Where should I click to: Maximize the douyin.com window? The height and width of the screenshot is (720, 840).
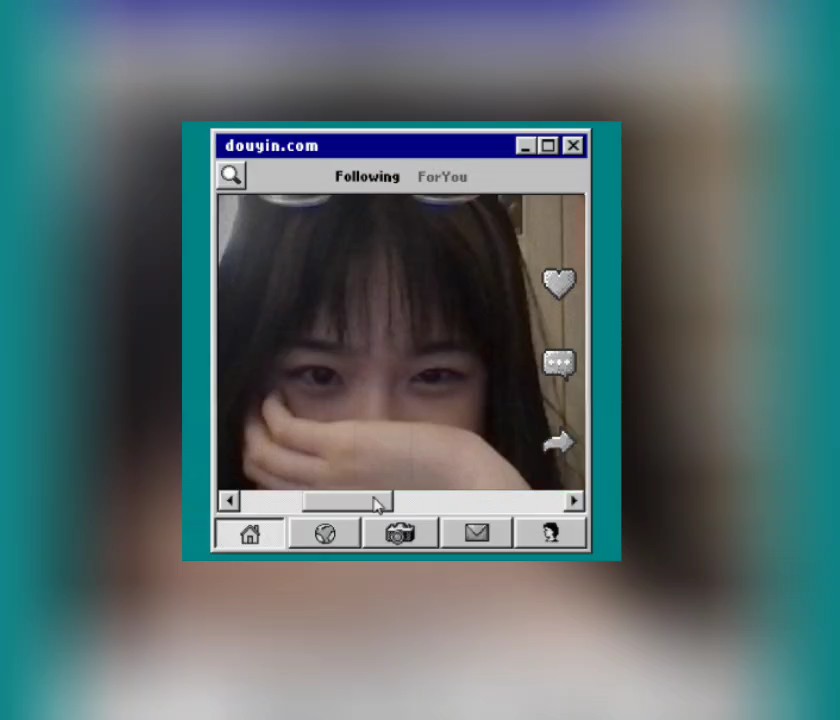pos(549,146)
